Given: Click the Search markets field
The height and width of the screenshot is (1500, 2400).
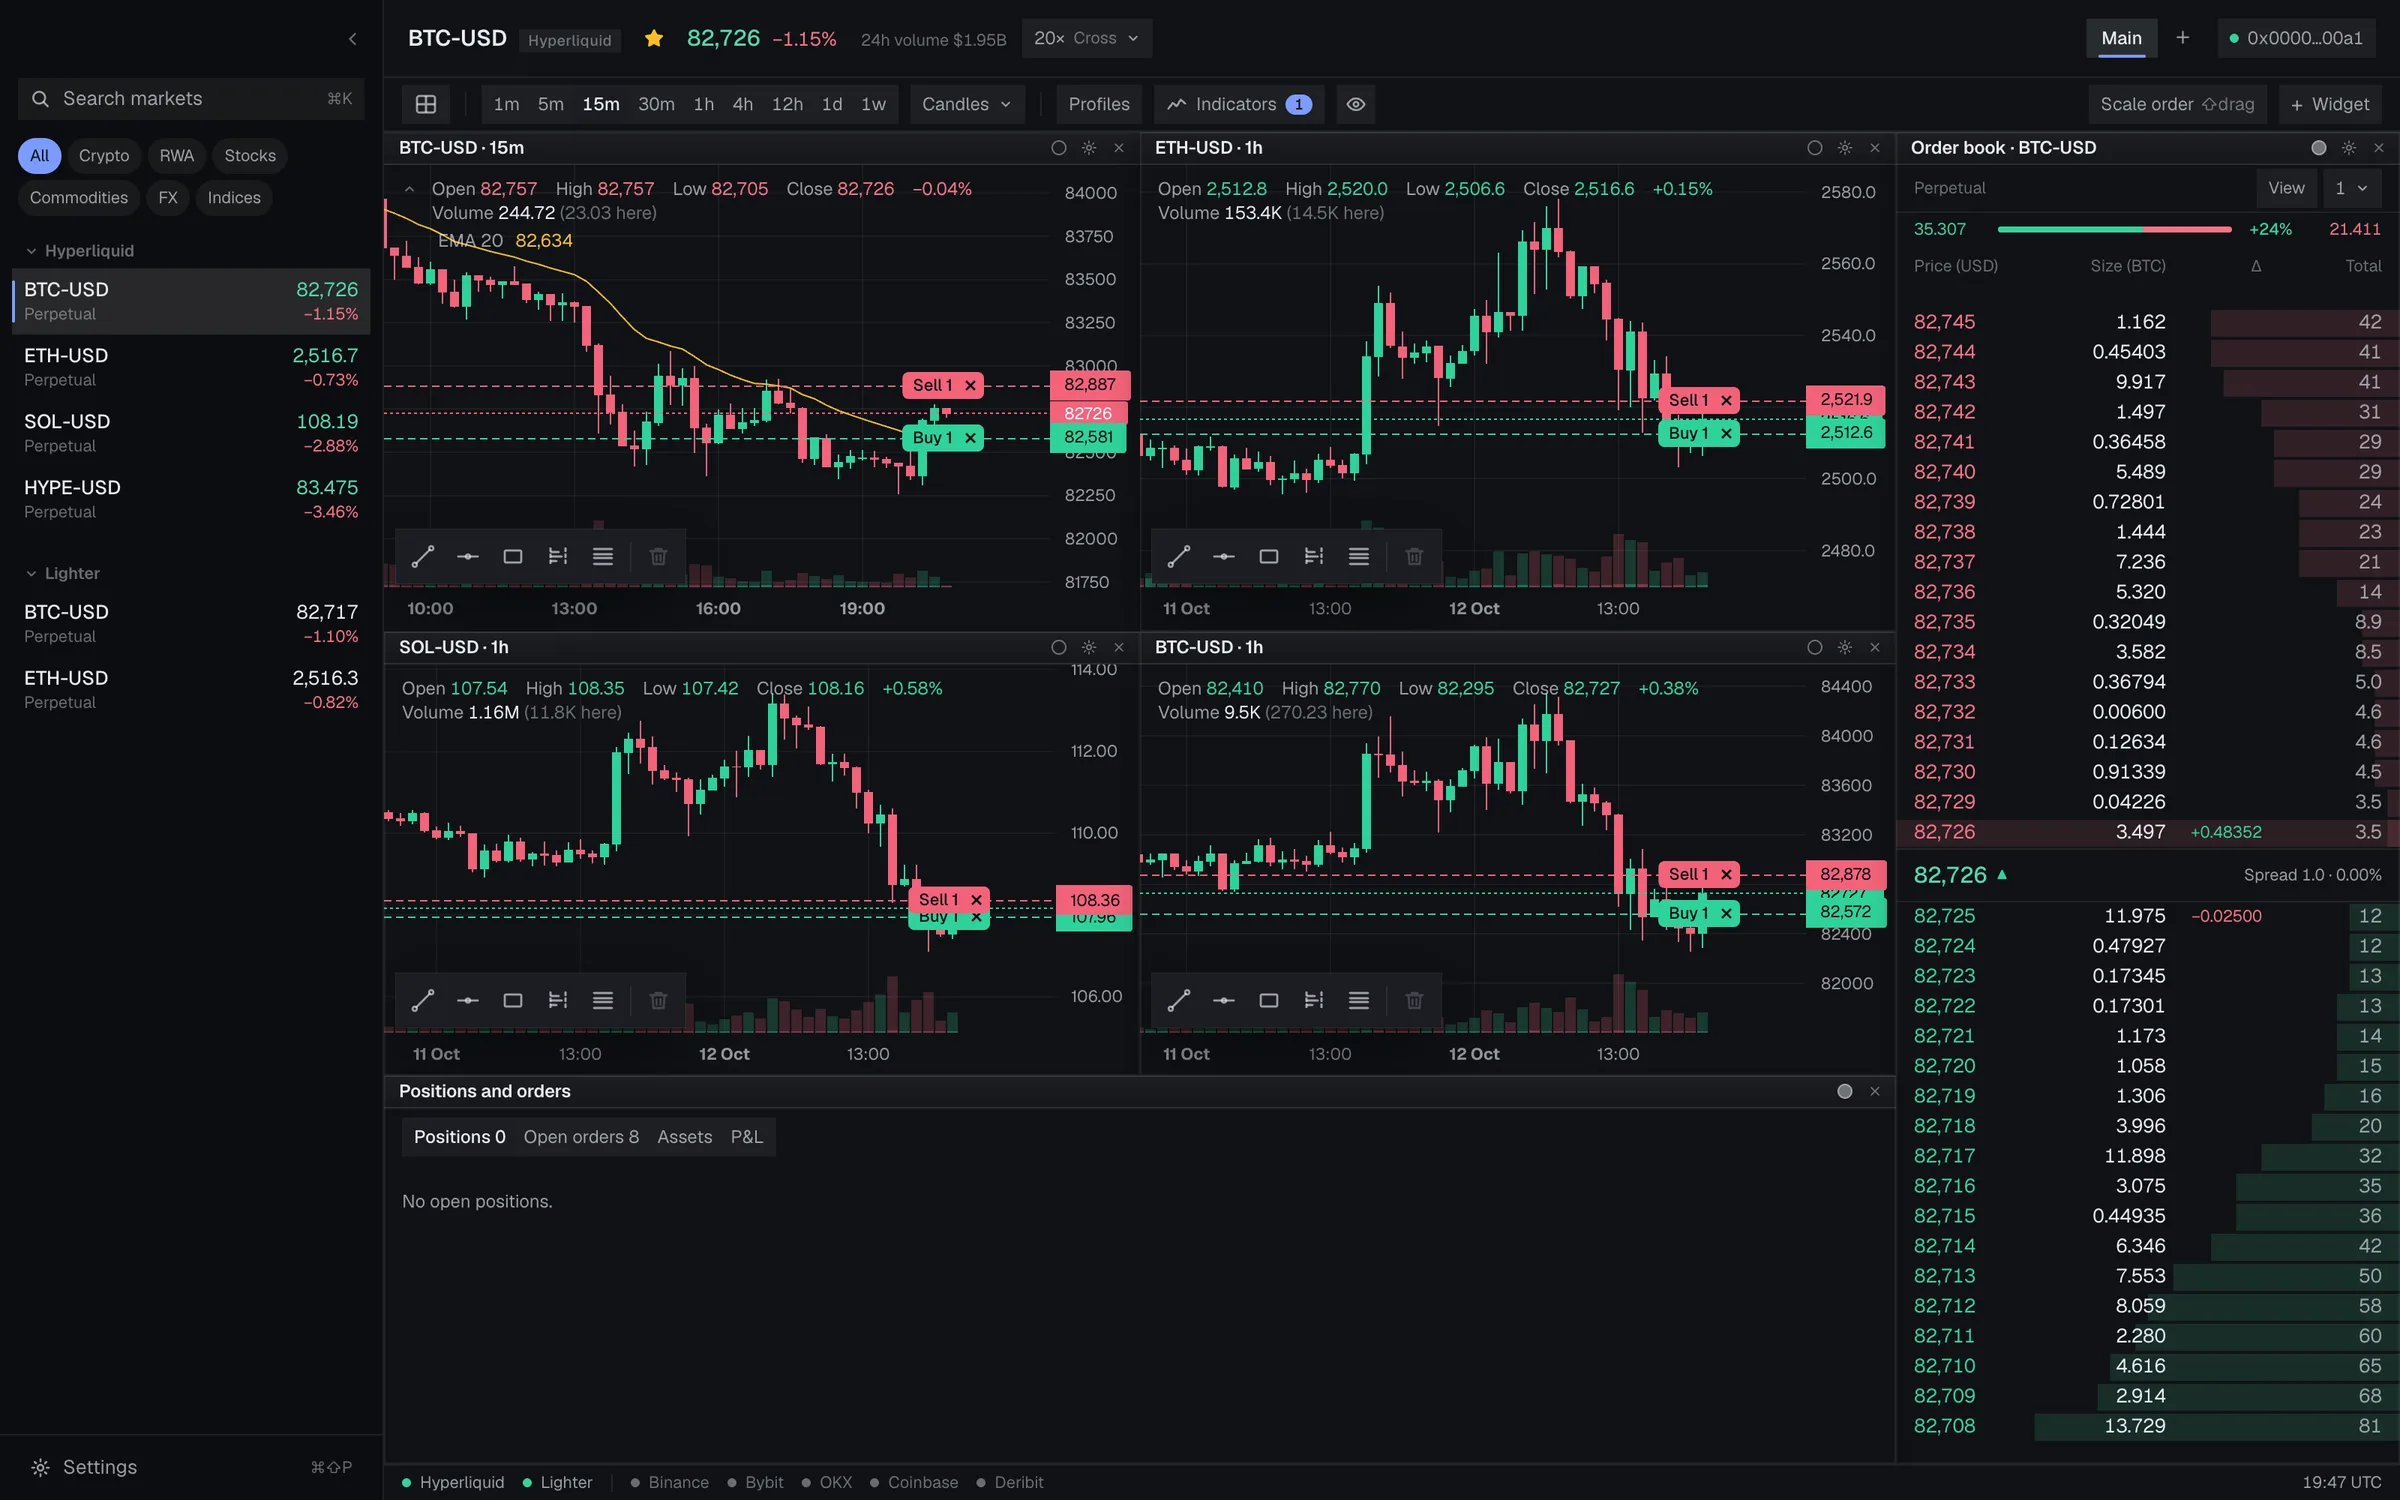Looking at the screenshot, I should click(x=191, y=99).
